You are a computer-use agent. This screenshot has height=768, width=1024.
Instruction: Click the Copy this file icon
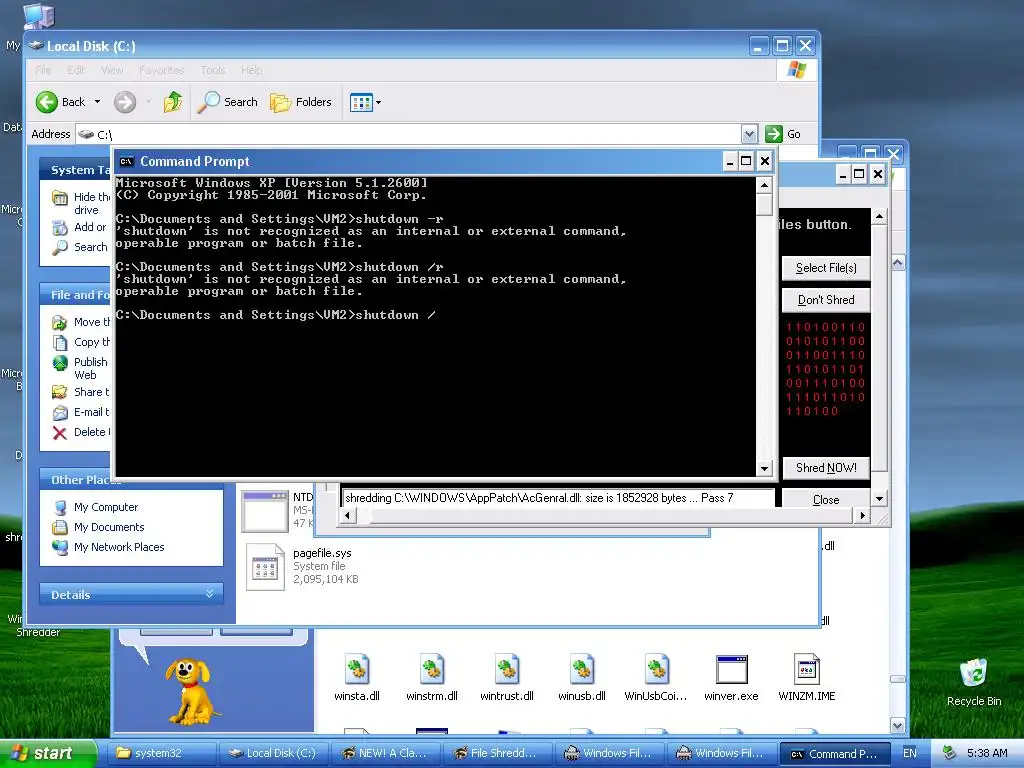(60, 342)
